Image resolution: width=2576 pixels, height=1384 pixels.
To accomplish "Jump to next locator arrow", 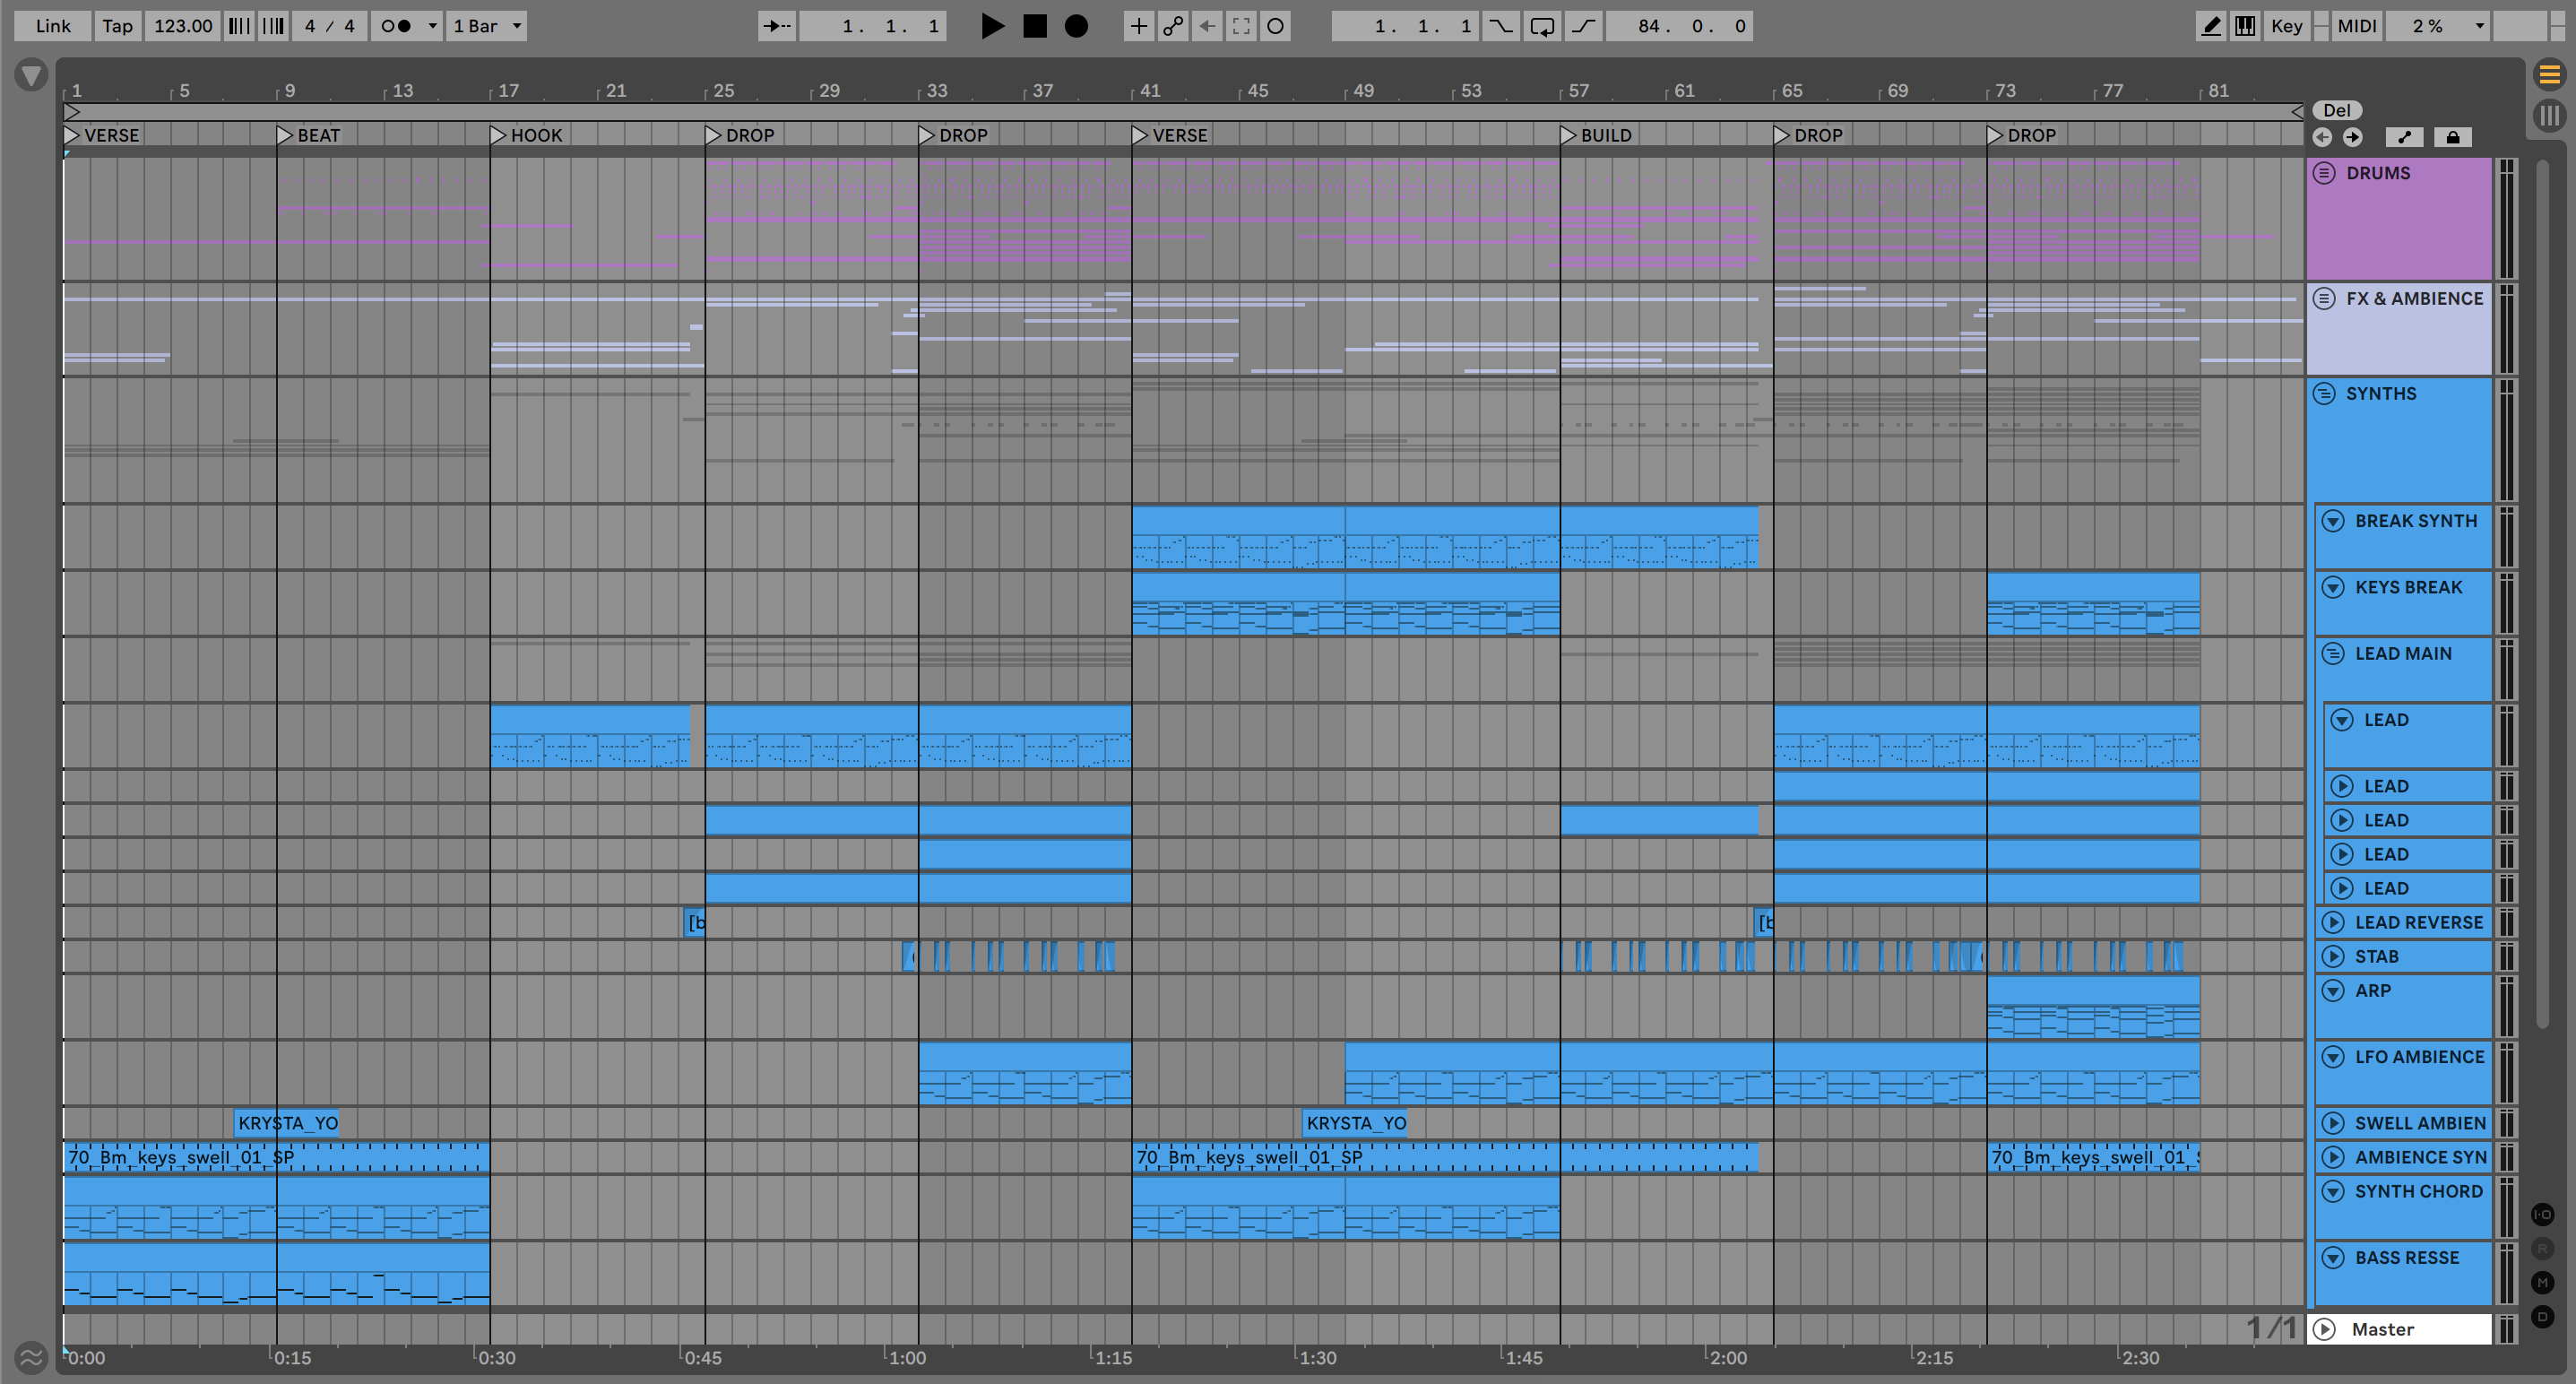I will click(x=2352, y=137).
